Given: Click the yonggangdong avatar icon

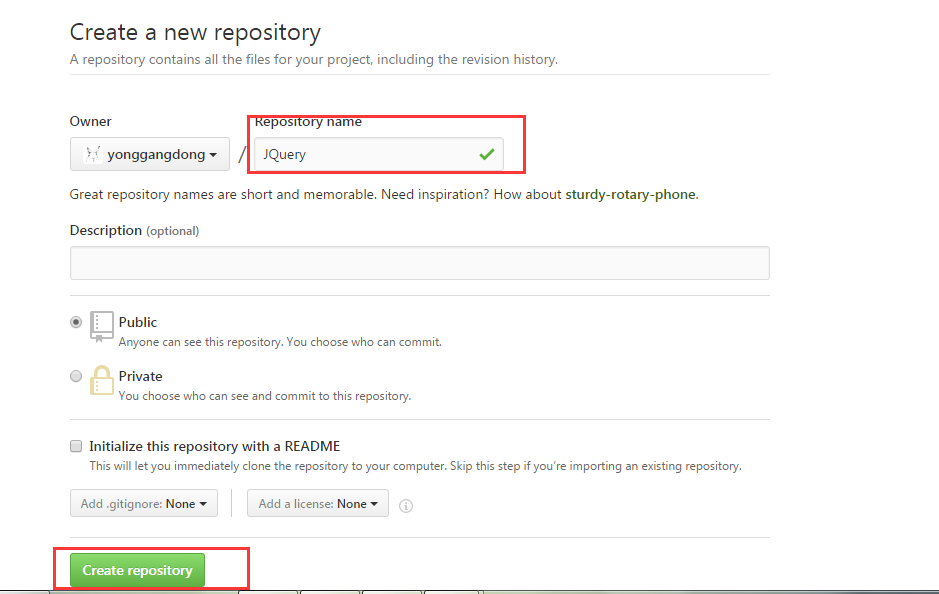Looking at the screenshot, I should 92,154.
